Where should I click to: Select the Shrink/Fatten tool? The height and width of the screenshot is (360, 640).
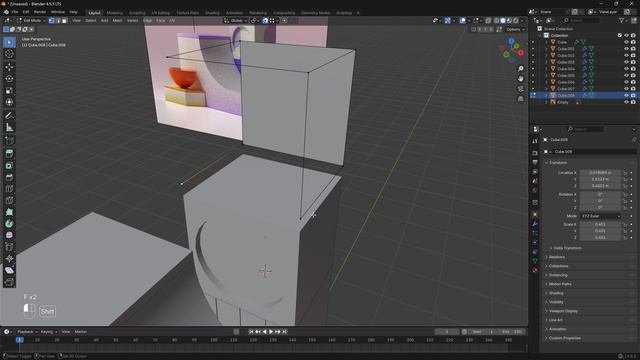pyautogui.click(x=9, y=258)
